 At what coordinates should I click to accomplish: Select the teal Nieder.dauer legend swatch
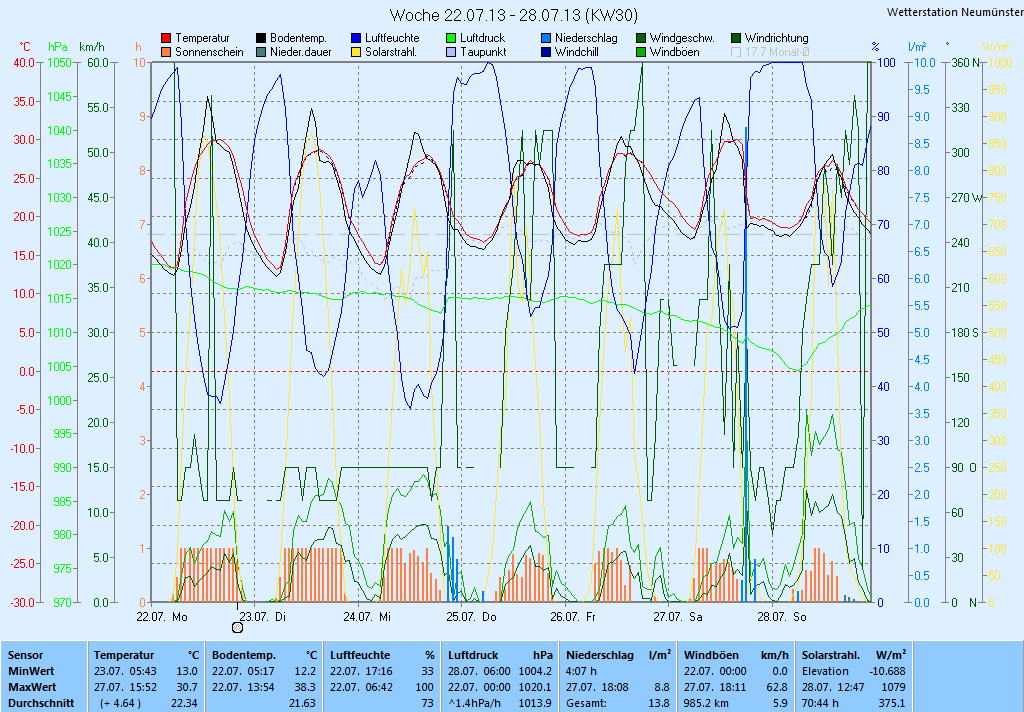pyautogui.click(x=261, y=52)
